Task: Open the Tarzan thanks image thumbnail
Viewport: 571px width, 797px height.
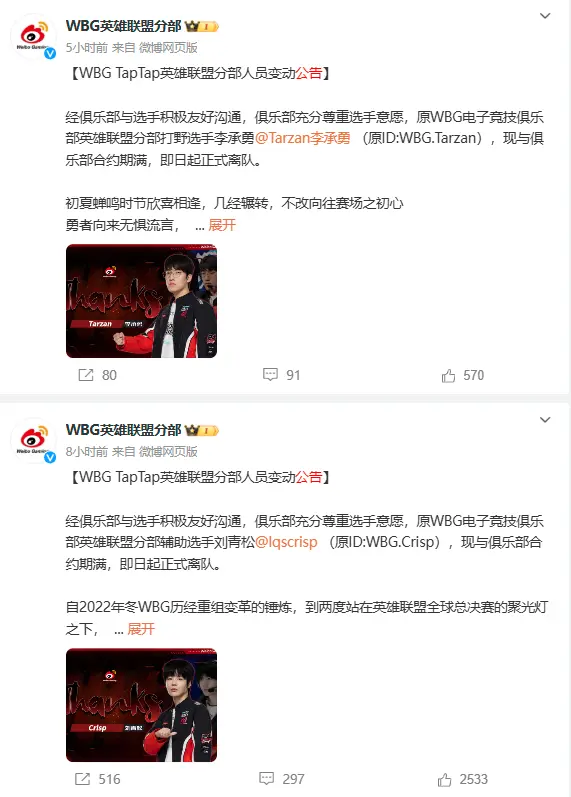Action: [x=141, y=301]
